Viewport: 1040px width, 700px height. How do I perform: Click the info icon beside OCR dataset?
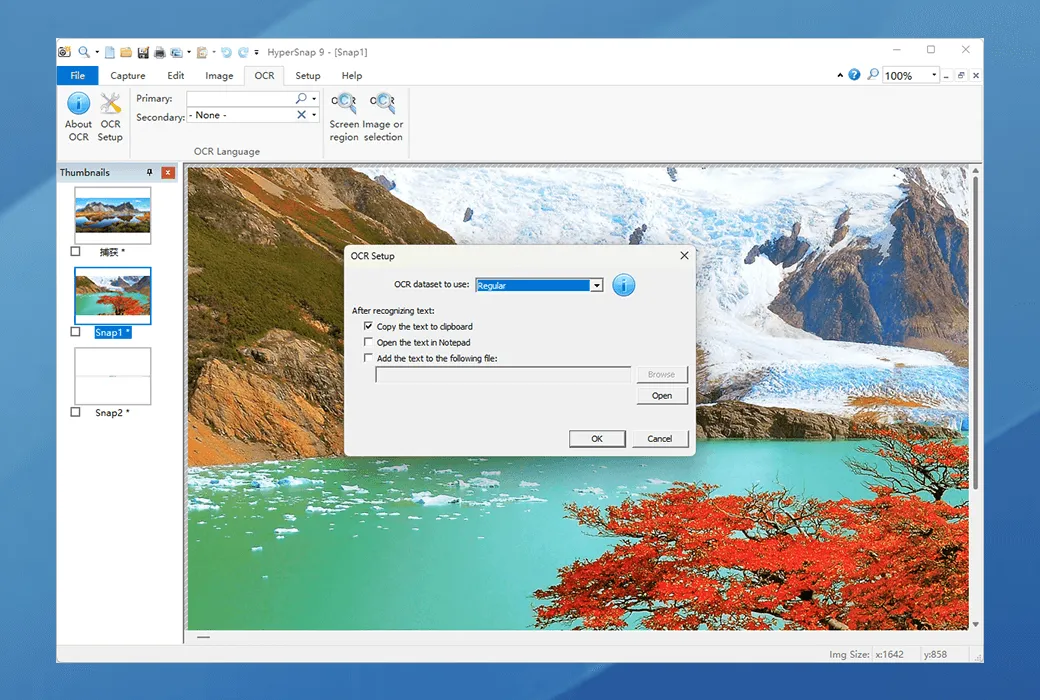pyautogui.click(x=623, y=285)
